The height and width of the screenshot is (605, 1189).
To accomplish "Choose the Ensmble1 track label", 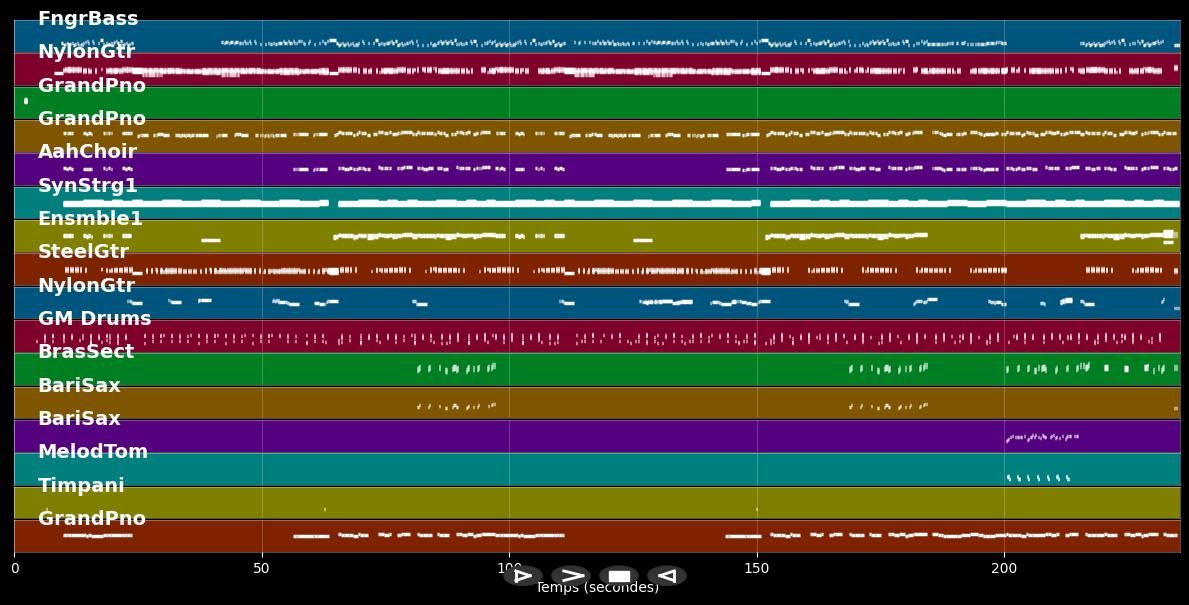I will (x=90, y=219).
